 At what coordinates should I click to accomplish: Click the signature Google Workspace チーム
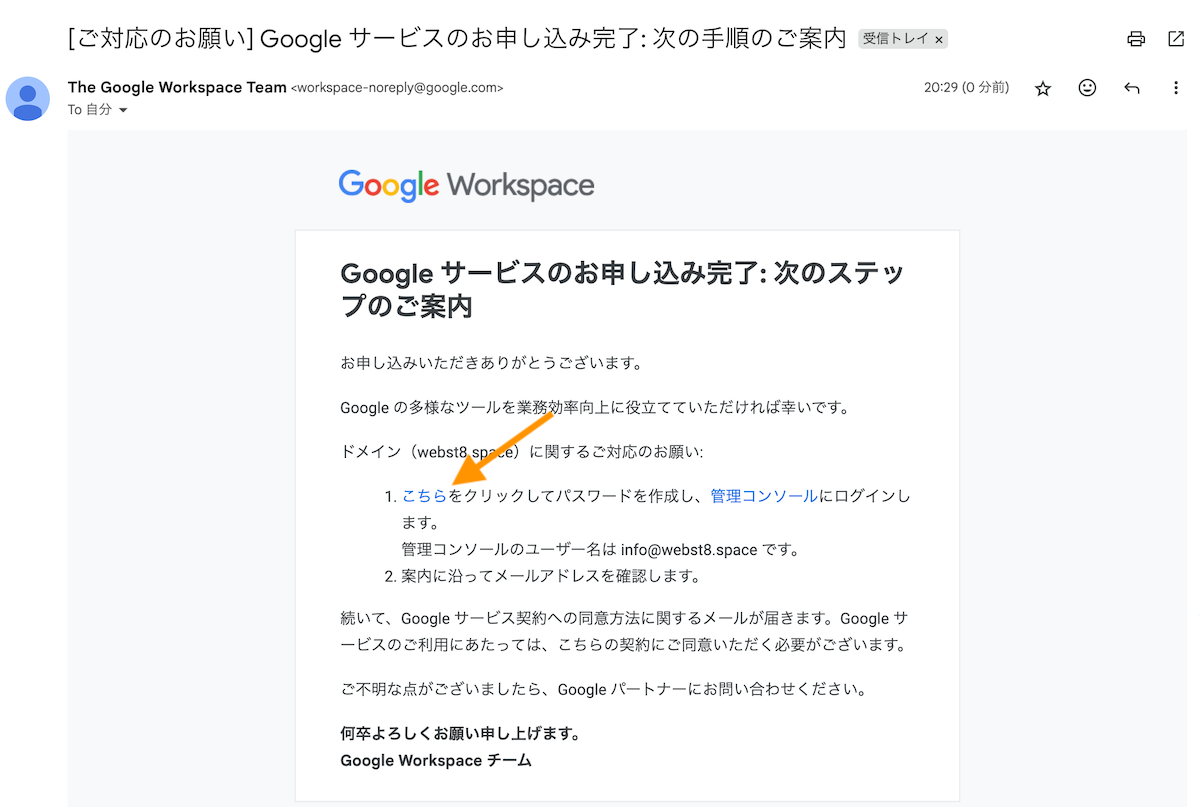click(436, 761)
